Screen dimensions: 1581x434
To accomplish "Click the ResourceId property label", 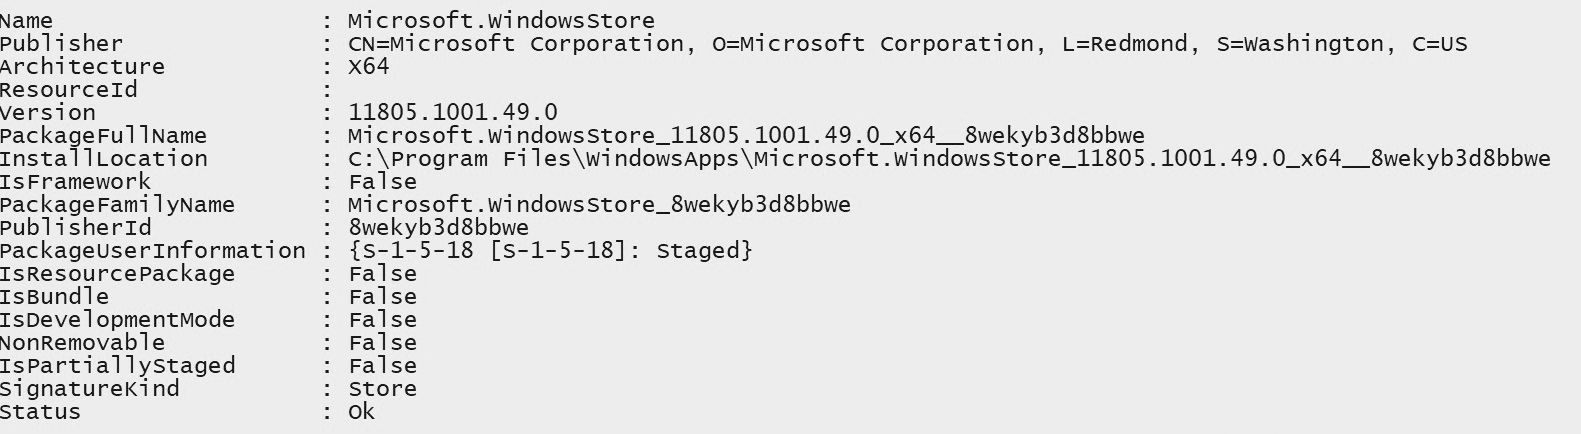I will pos(69,90).
